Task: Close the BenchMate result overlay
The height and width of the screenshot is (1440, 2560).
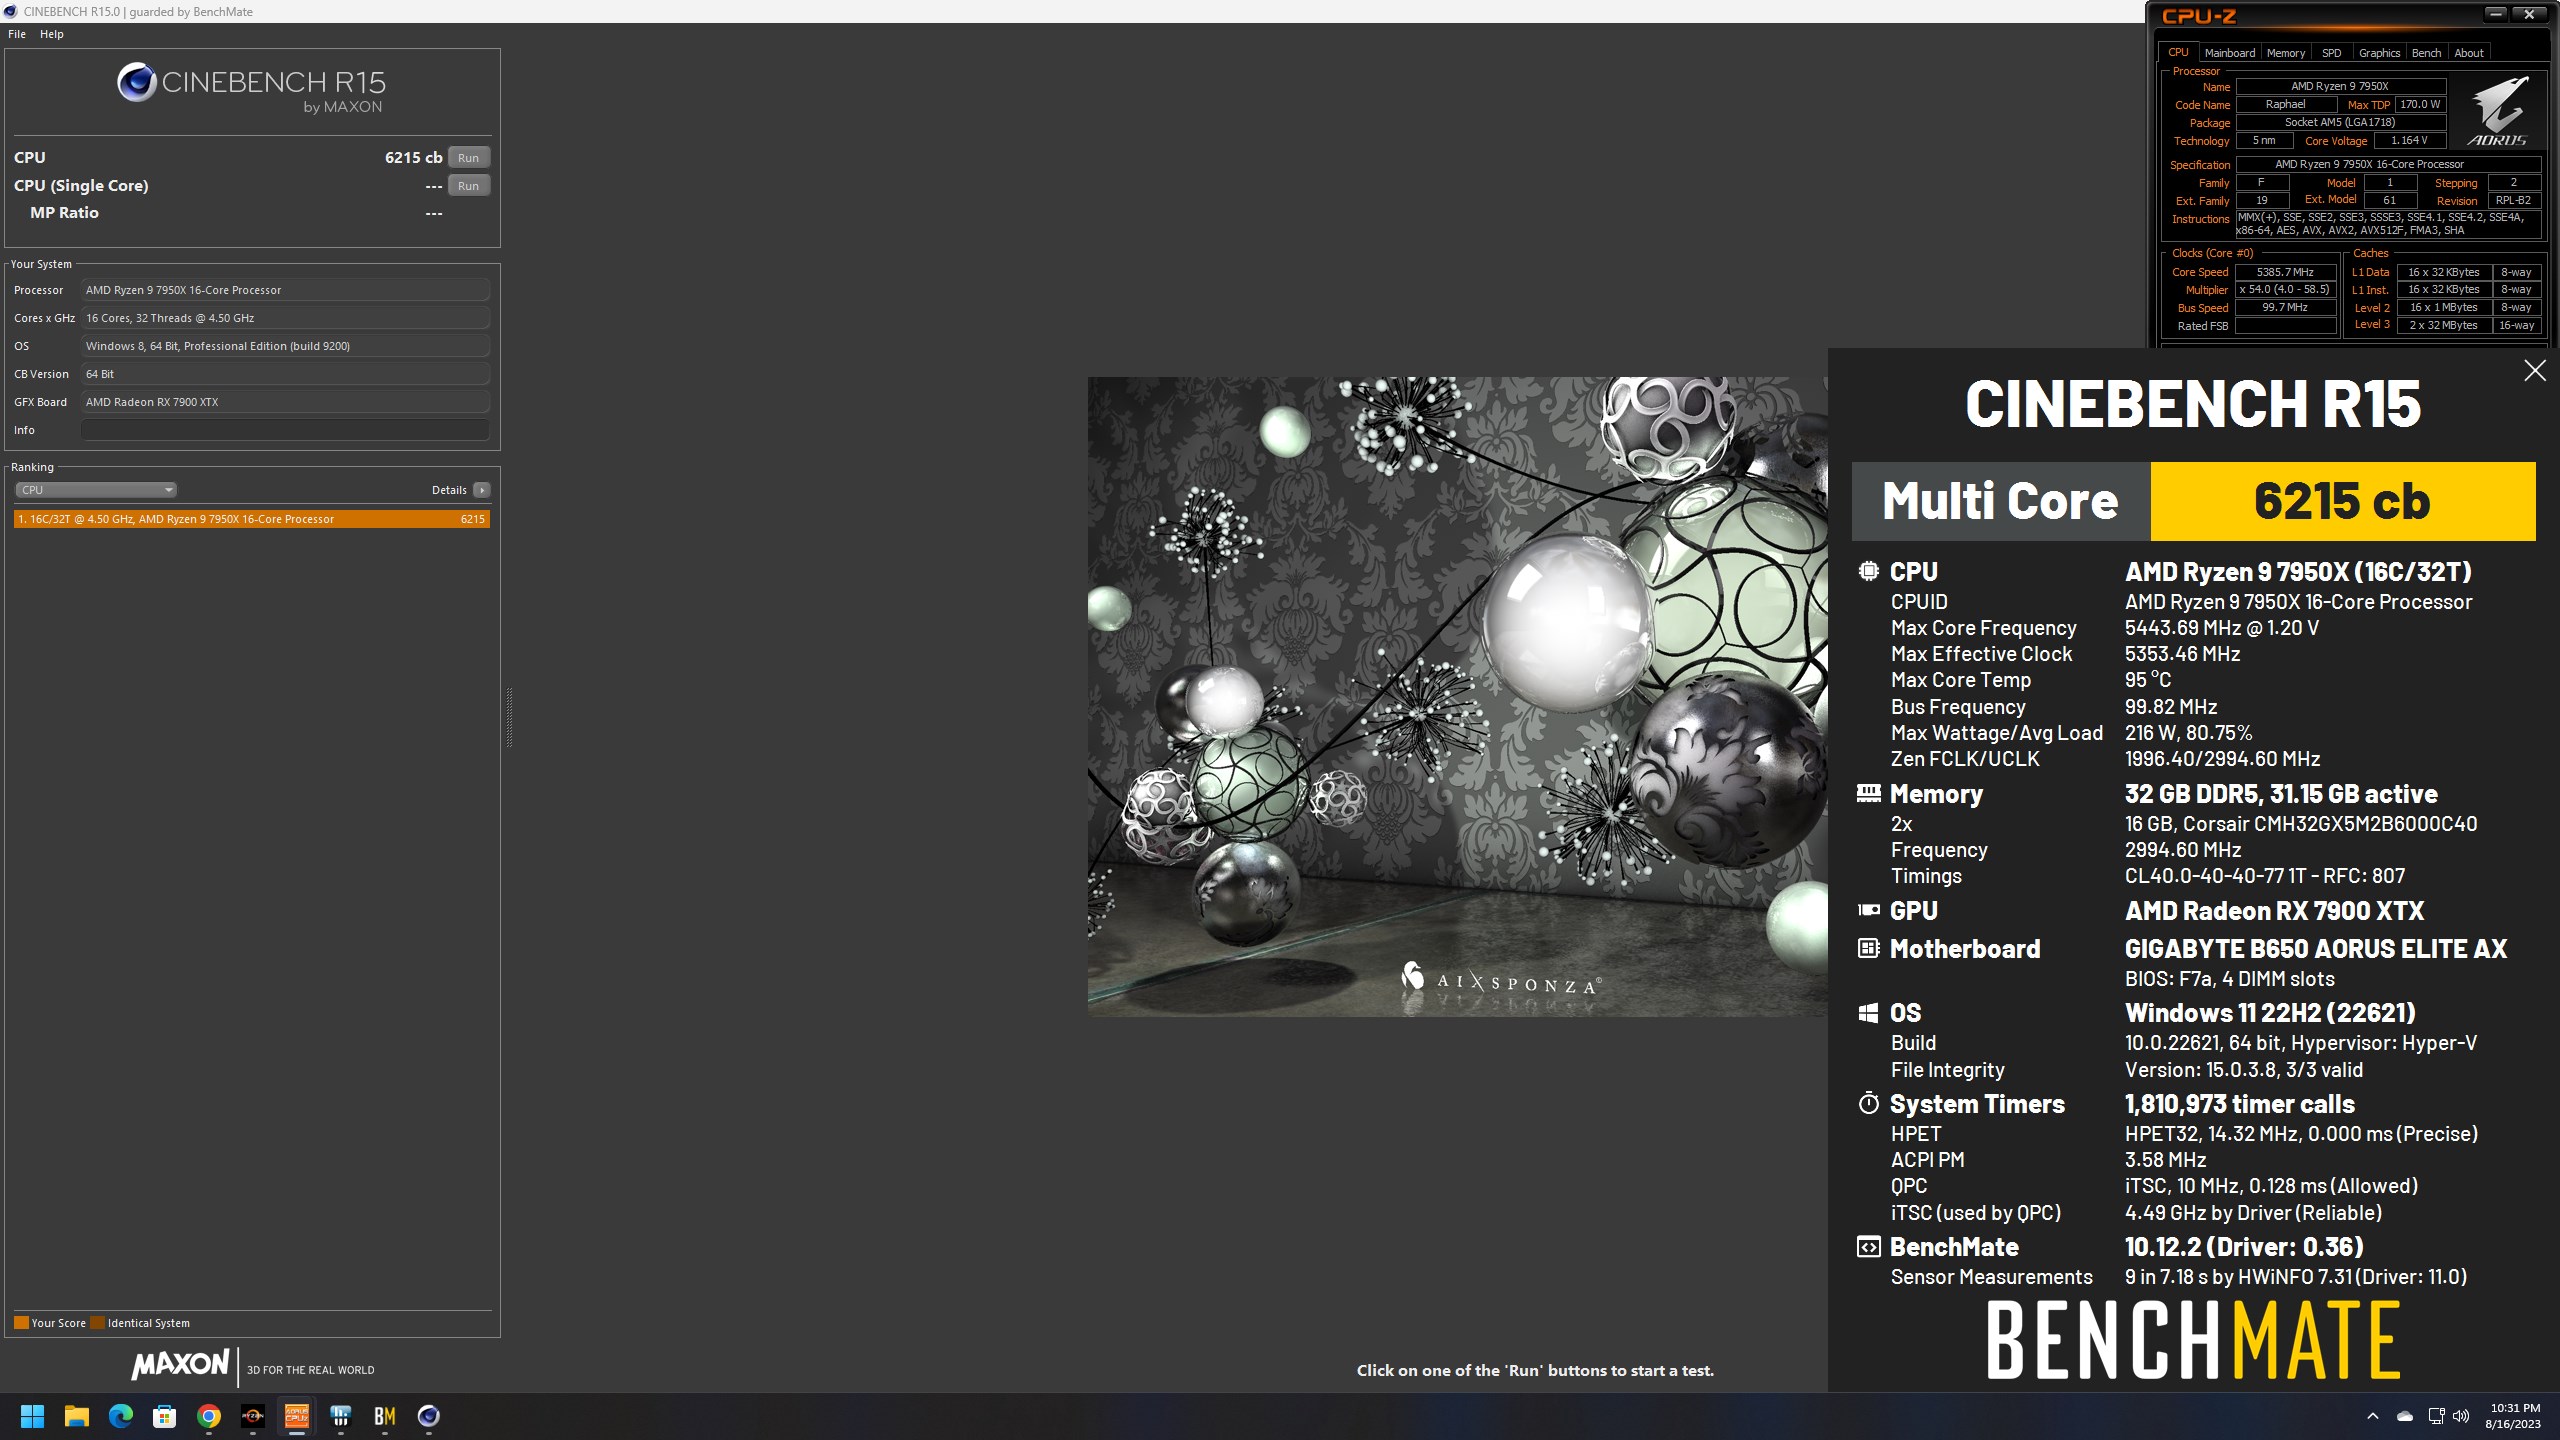Action: tap(2535, 371)
